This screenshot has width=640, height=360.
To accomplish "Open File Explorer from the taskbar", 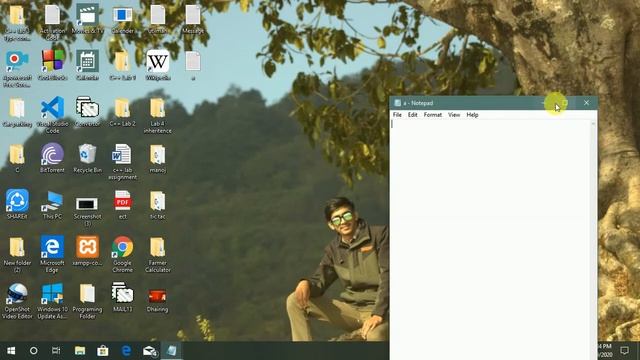I will pos(80,351).
